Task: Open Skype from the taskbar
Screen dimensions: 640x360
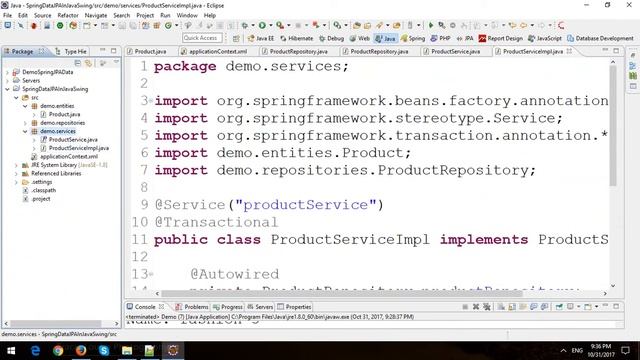Action: click(104, 350)
